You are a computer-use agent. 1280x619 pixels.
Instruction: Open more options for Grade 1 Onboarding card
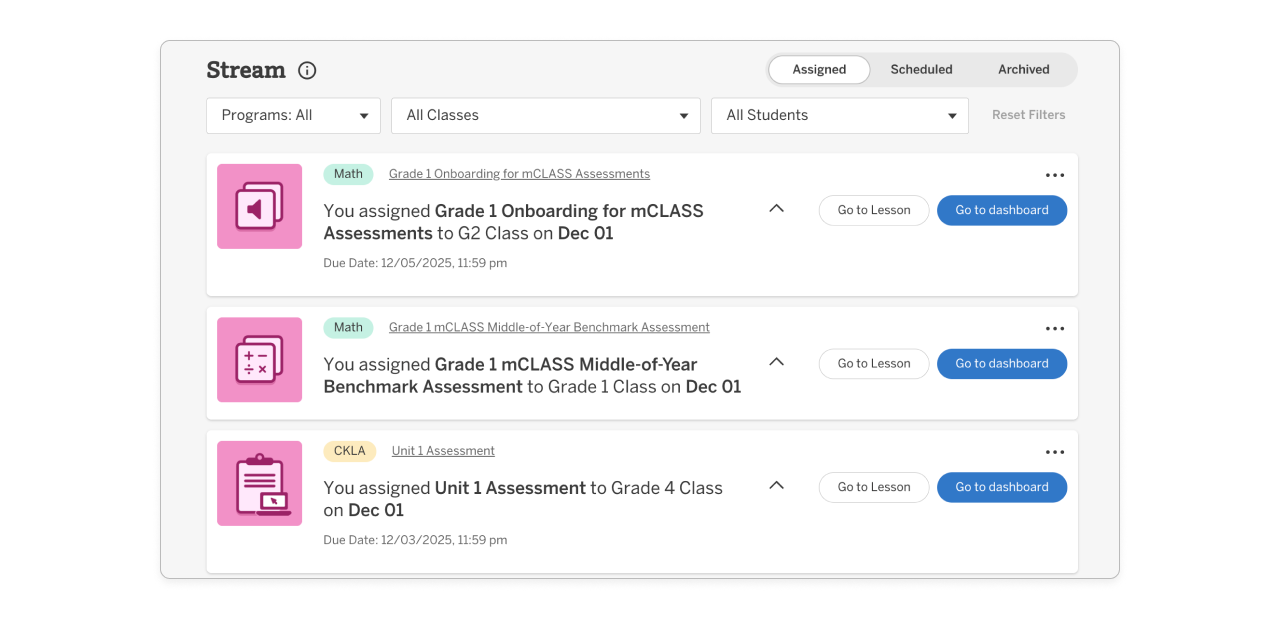click(1054, 175)
